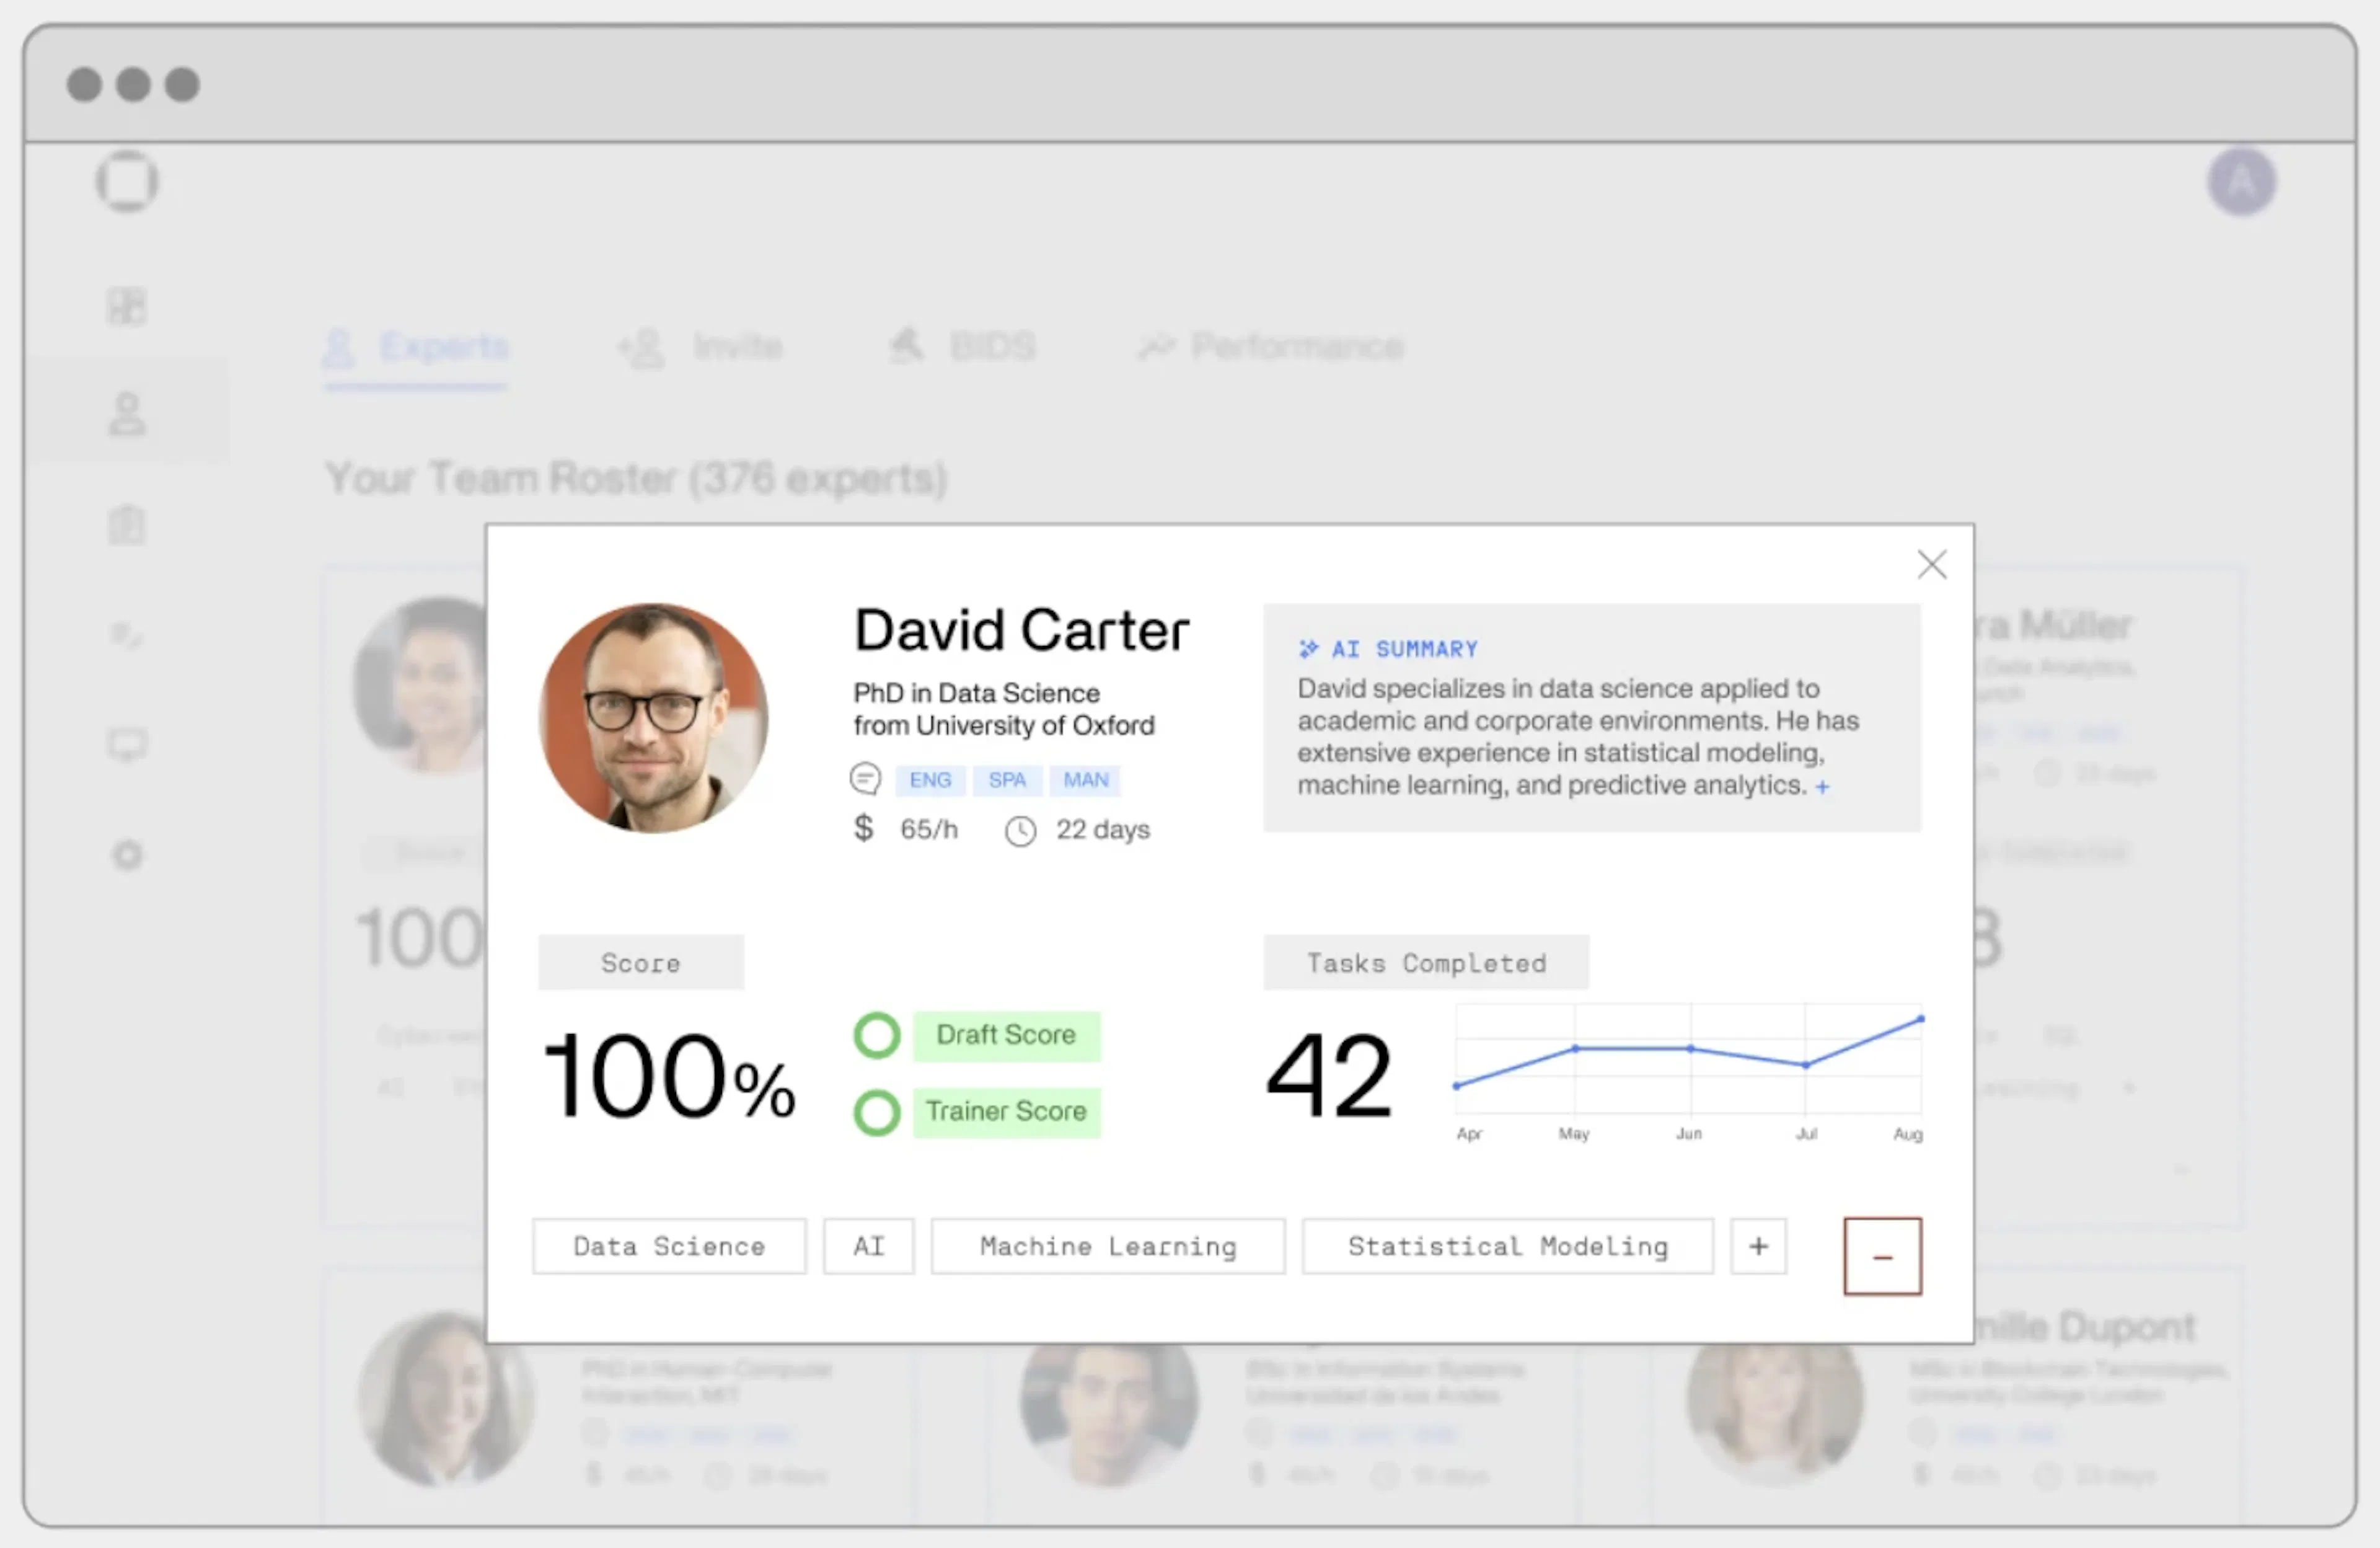This screenshot has height=1548, width=2380.
Task: Open the BIDS tab
Action: [962, 347]
